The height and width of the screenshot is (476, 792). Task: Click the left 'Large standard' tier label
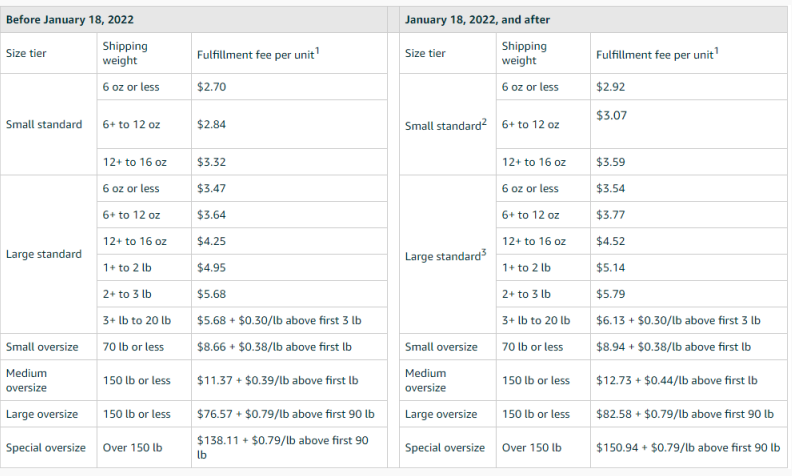click(x=44, y=254)
